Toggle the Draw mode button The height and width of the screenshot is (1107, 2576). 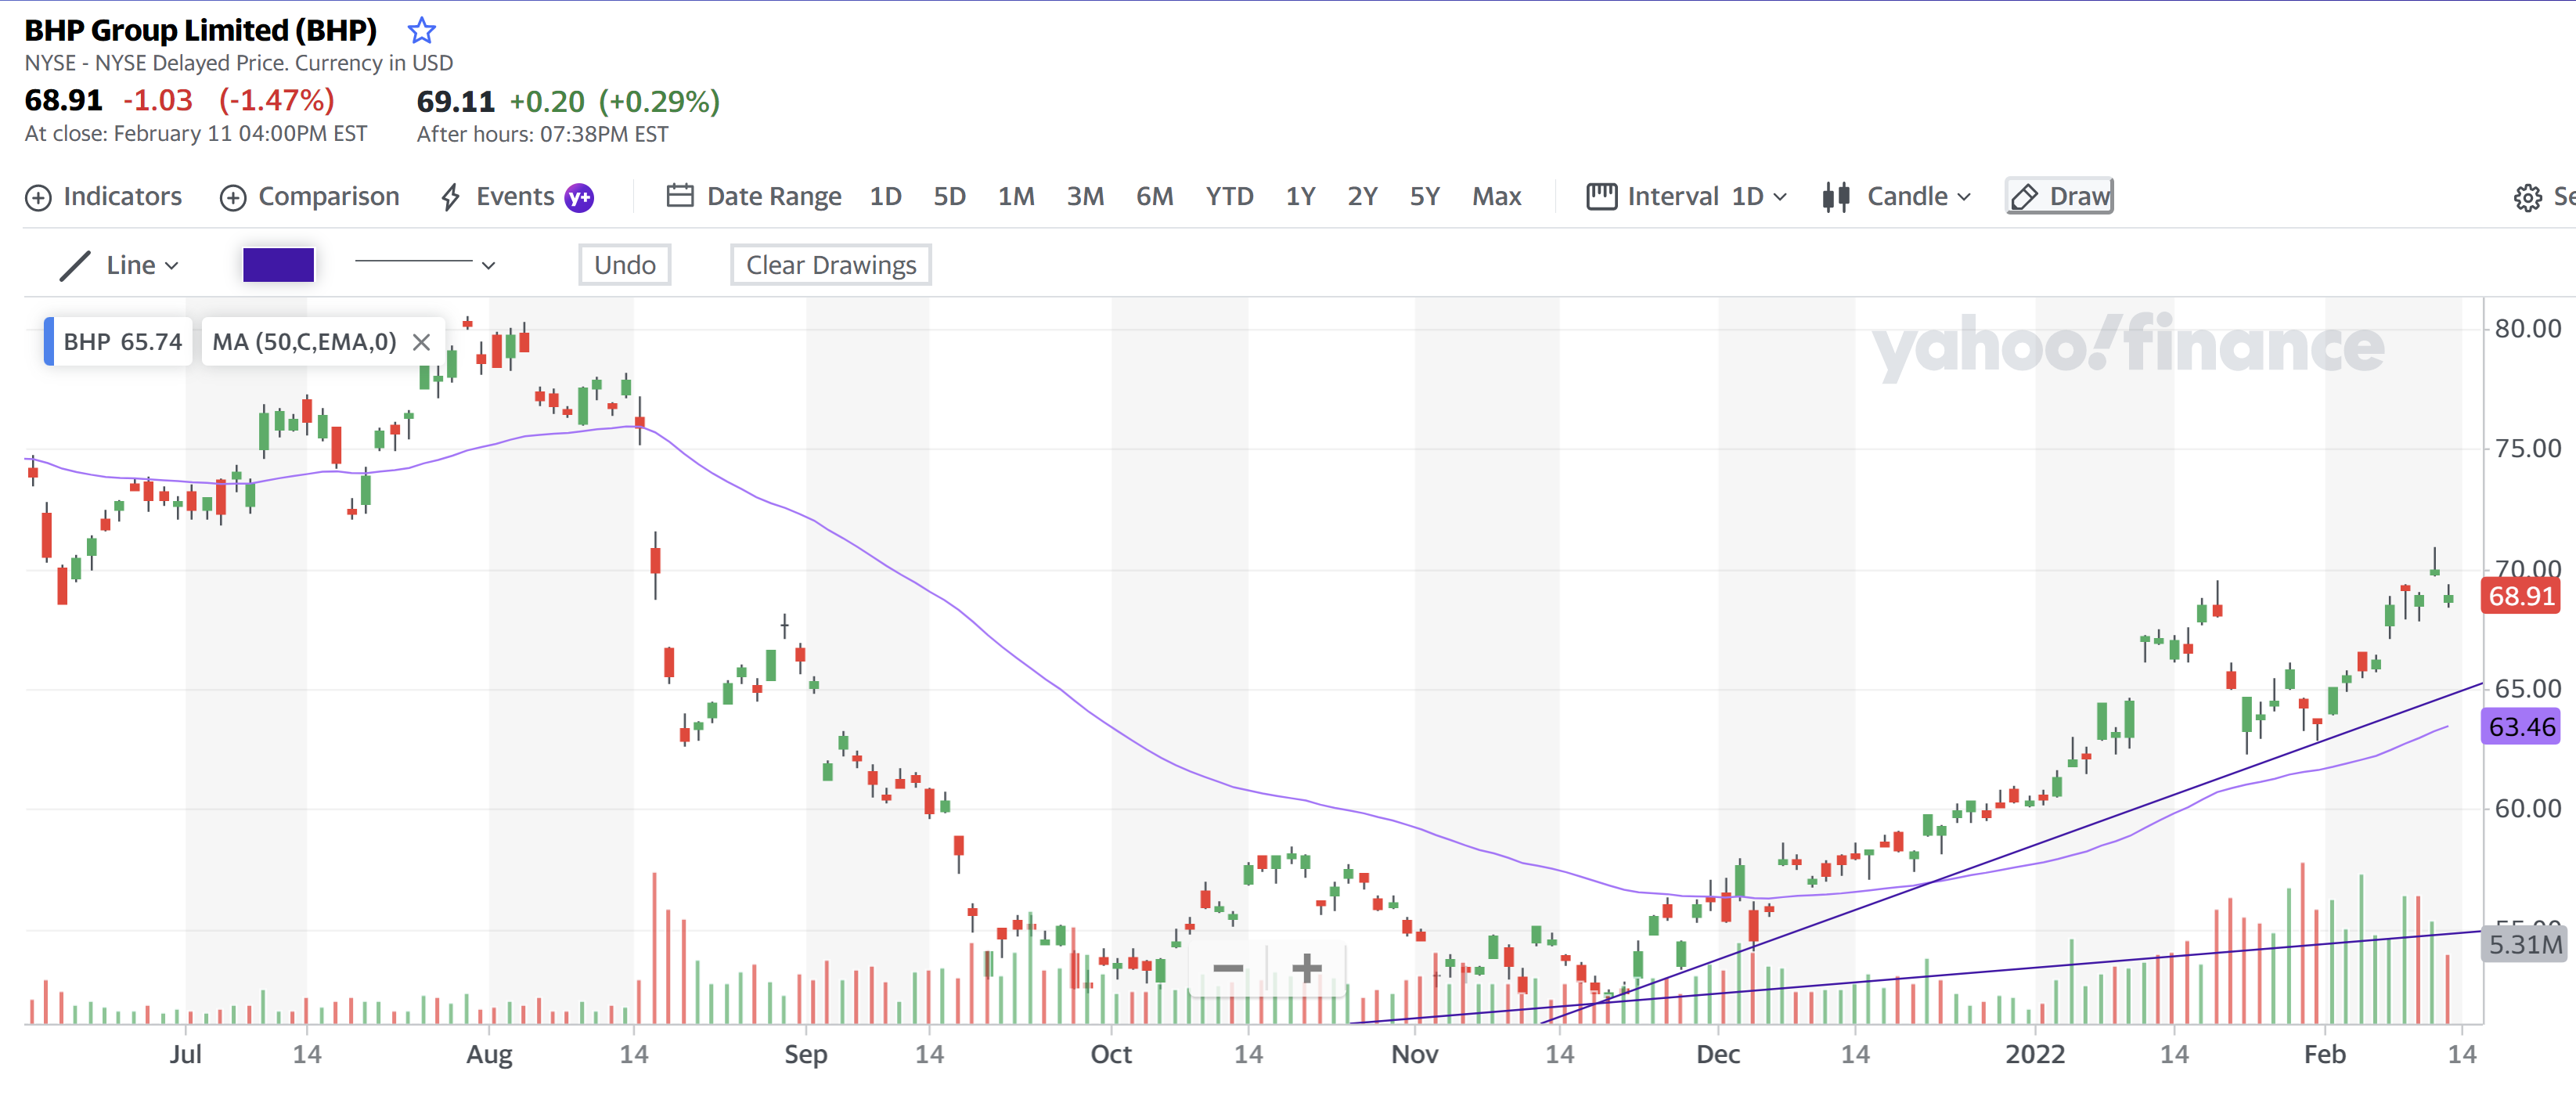pyautogui.click(x=2060, y=197)
